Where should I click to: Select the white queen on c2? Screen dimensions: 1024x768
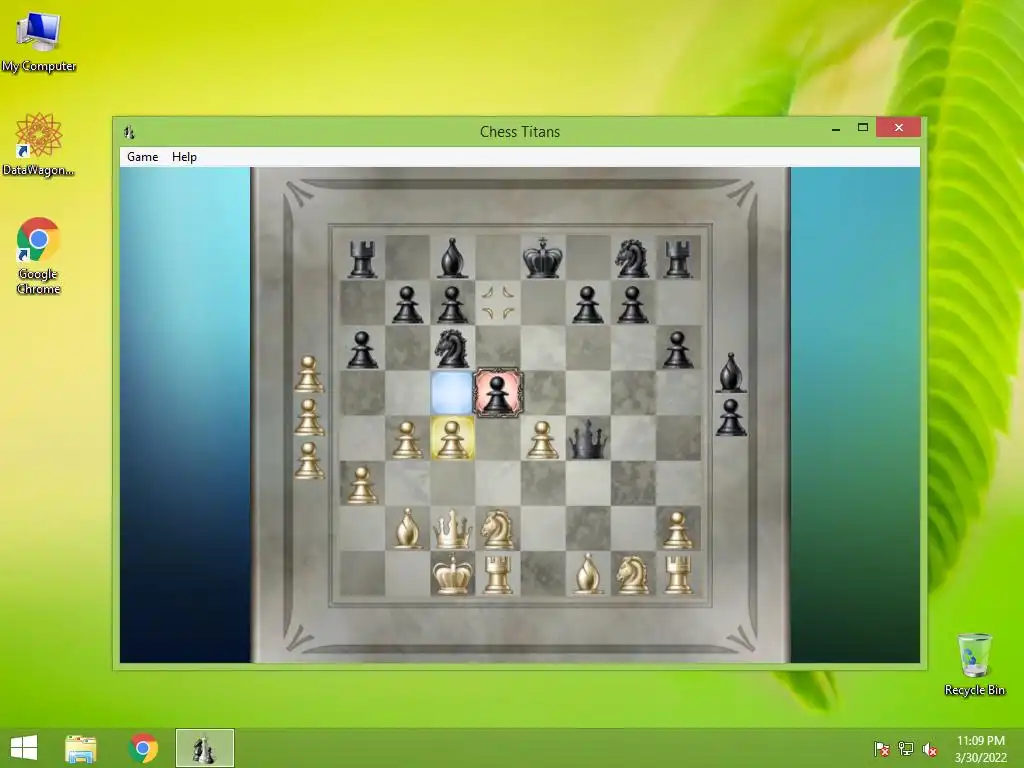452,528
